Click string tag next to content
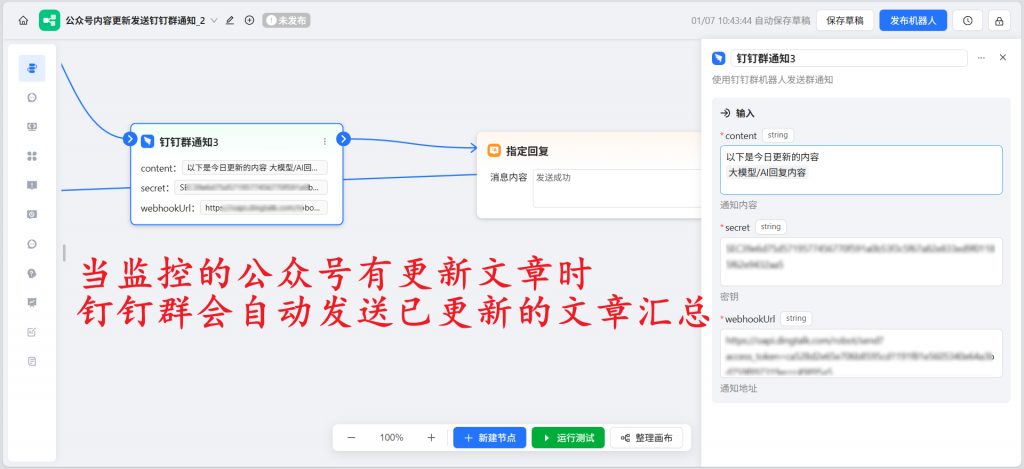This screenshot has height=469, width=1024. click(x=778, y=135)
